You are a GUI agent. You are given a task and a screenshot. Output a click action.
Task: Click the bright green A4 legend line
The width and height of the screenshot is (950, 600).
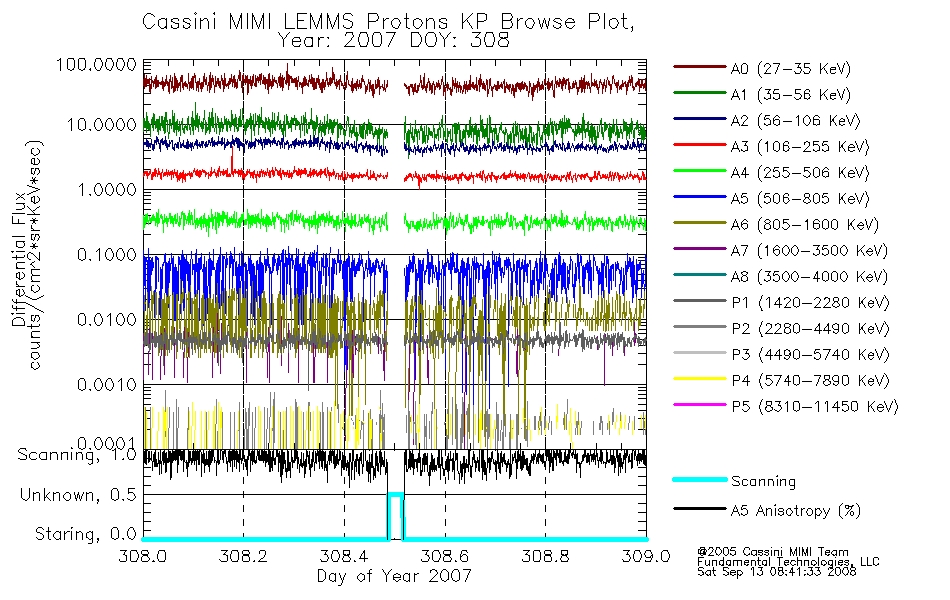(700, 171)
